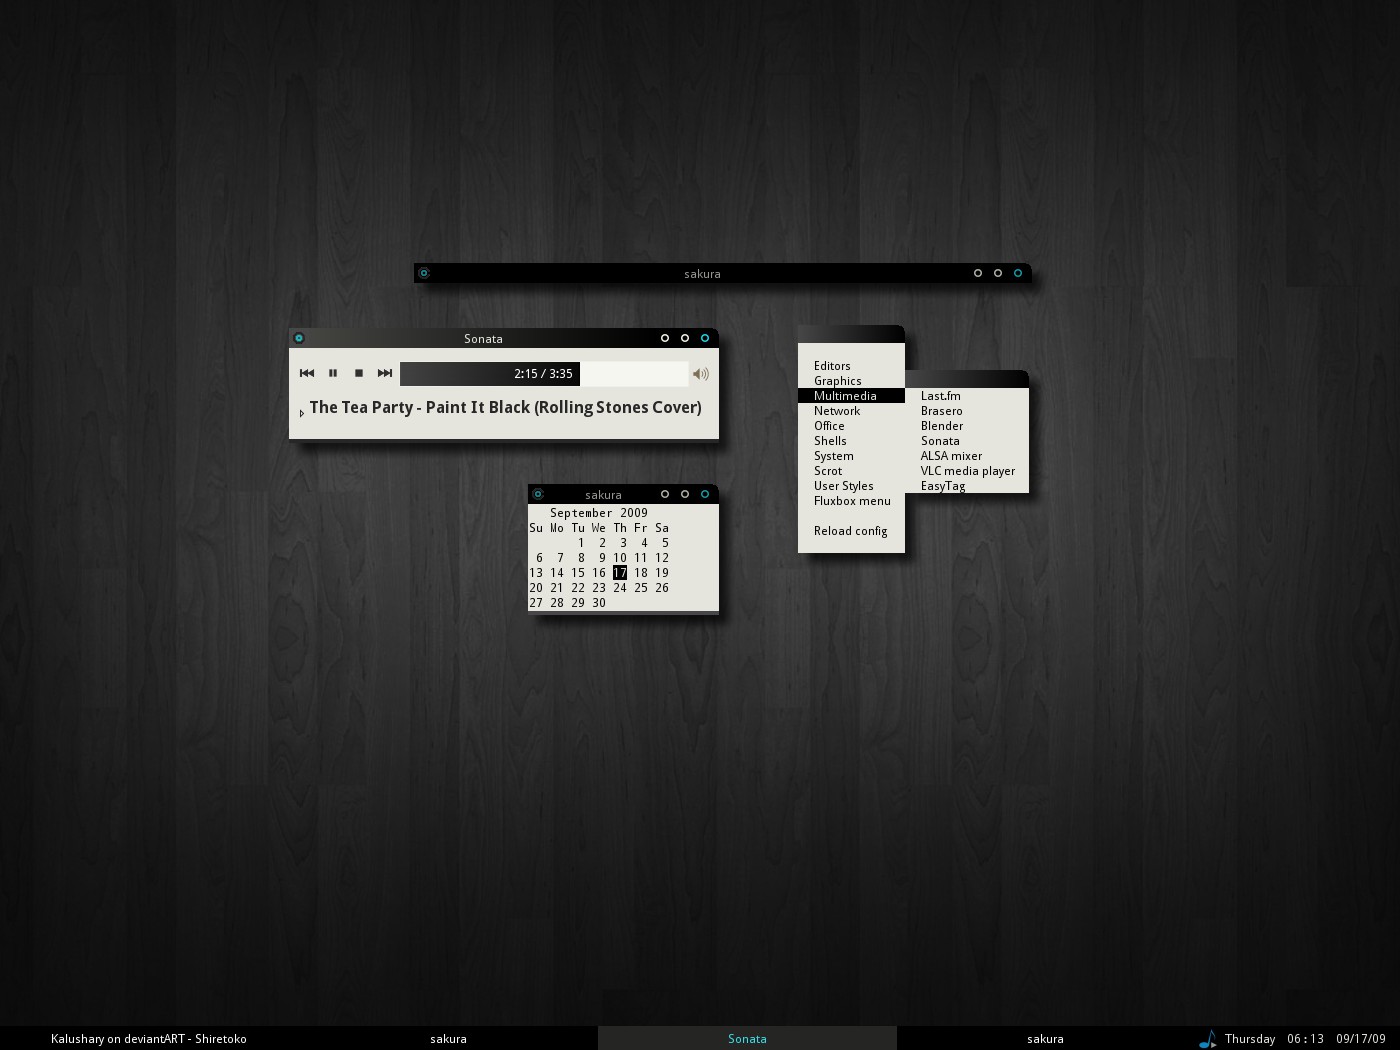Select Reload config
This screenshot has height=1050, width=1400.
(851, 531)
